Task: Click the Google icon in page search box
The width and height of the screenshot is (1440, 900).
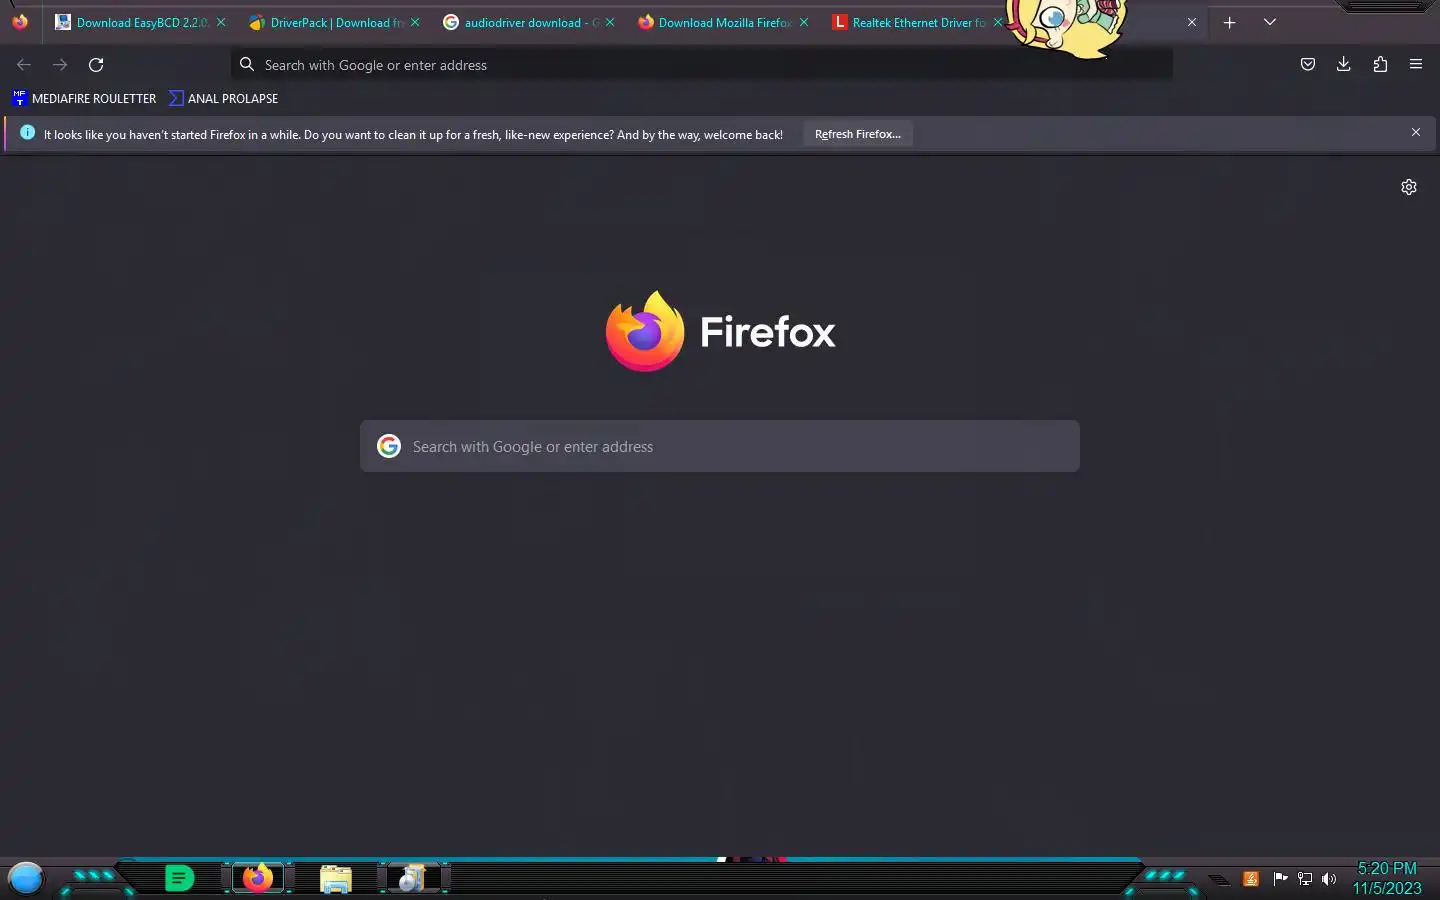Action: 389,446
